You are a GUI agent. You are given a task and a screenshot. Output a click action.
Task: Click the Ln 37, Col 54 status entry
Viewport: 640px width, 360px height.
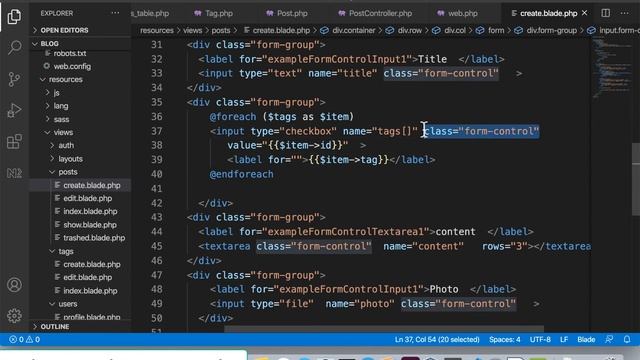(437, 339)
